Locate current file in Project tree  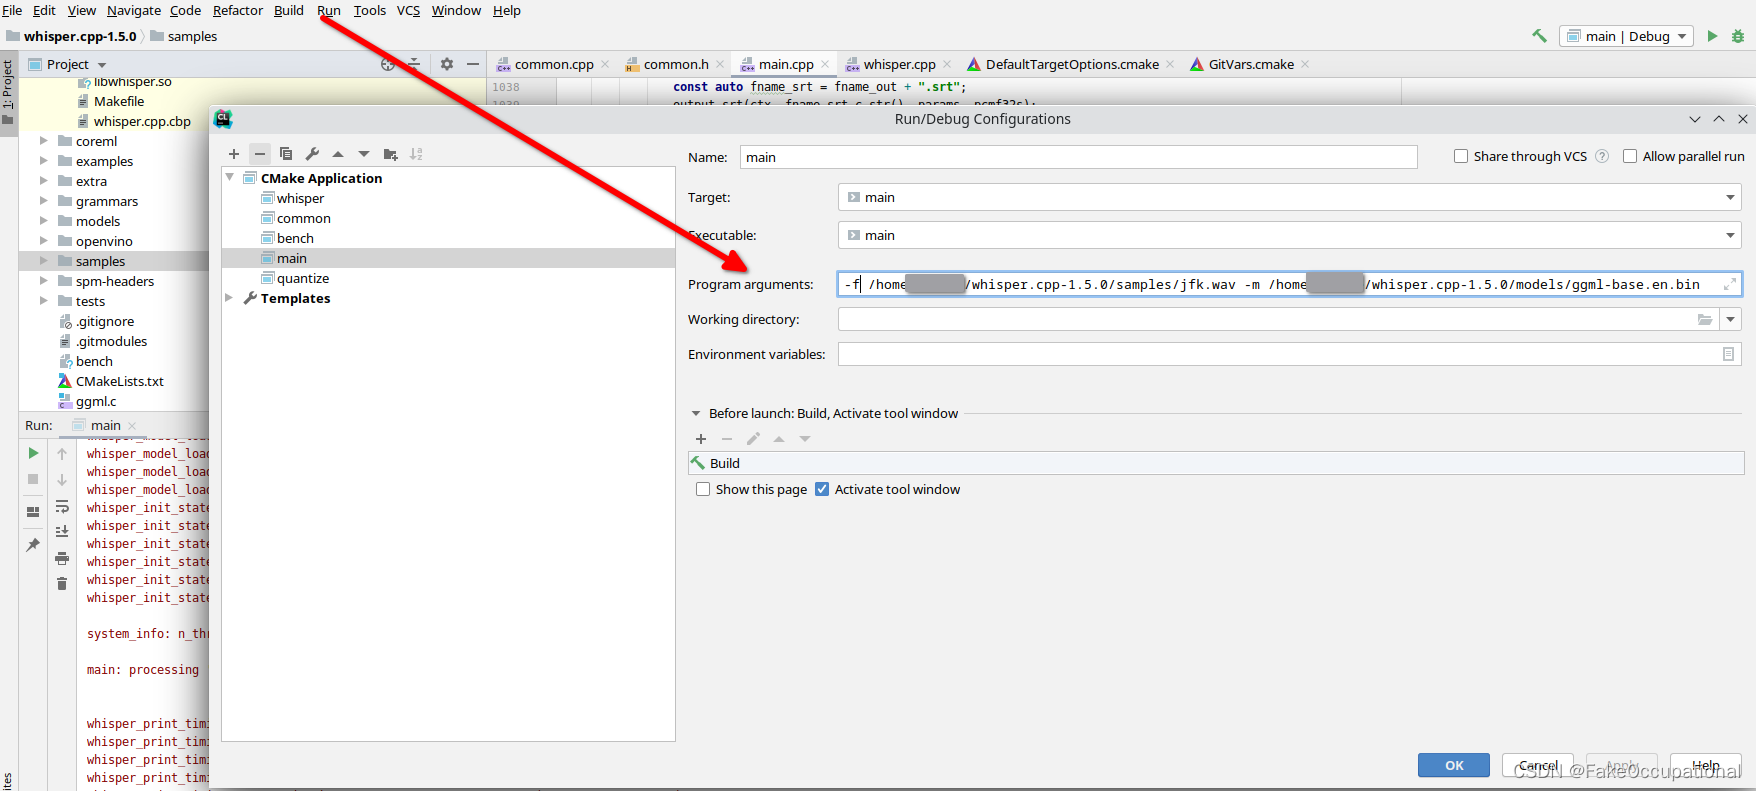point(388,64)
